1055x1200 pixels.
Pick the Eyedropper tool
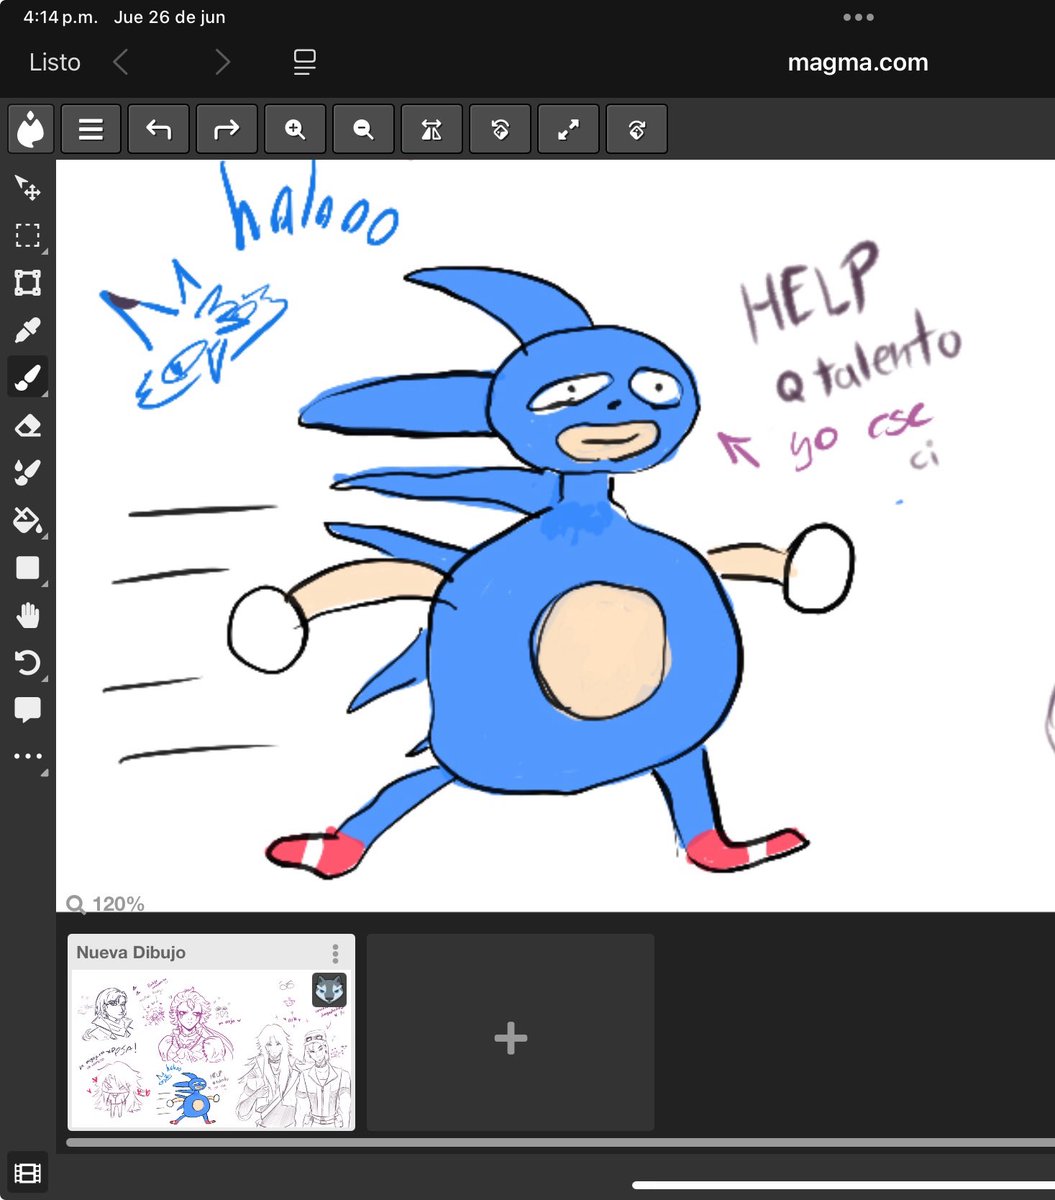click(28, 331)
